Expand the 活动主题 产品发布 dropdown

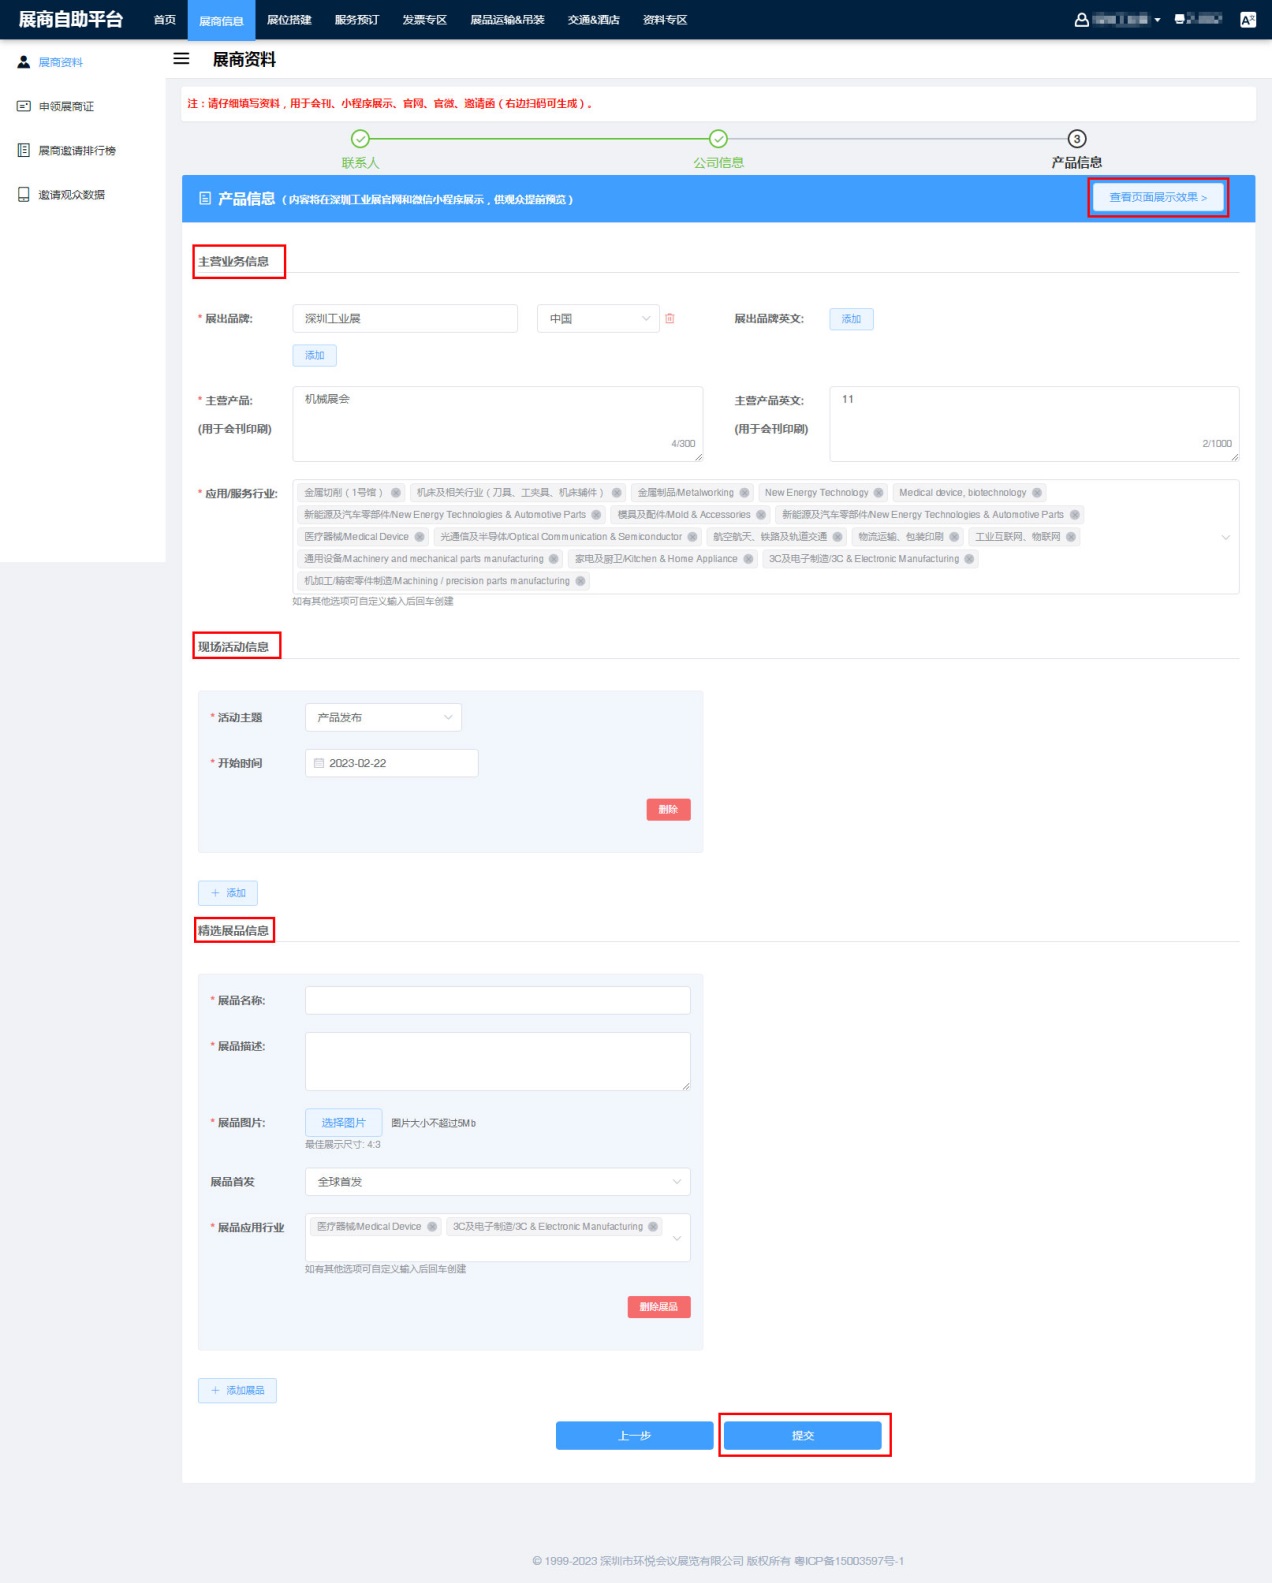(x=383, y=717)
